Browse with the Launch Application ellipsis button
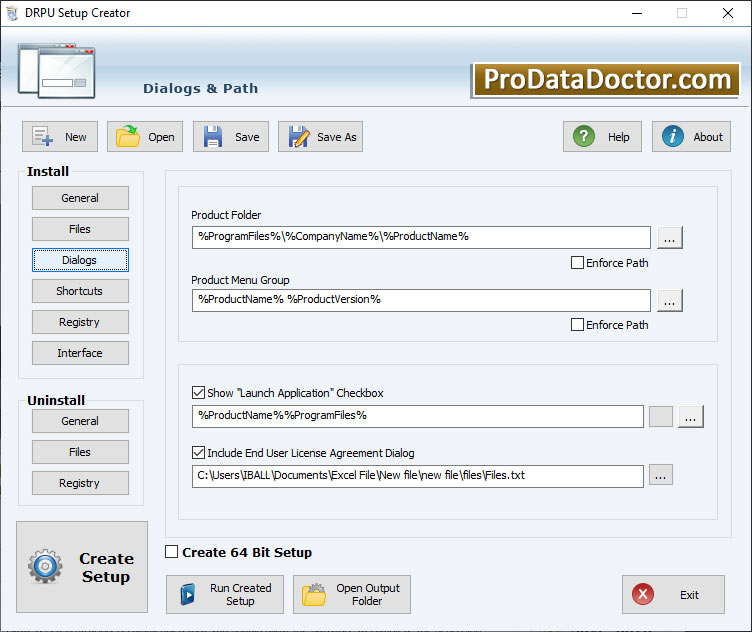Viewport: 752px width, 632px height. pos(691,416)
